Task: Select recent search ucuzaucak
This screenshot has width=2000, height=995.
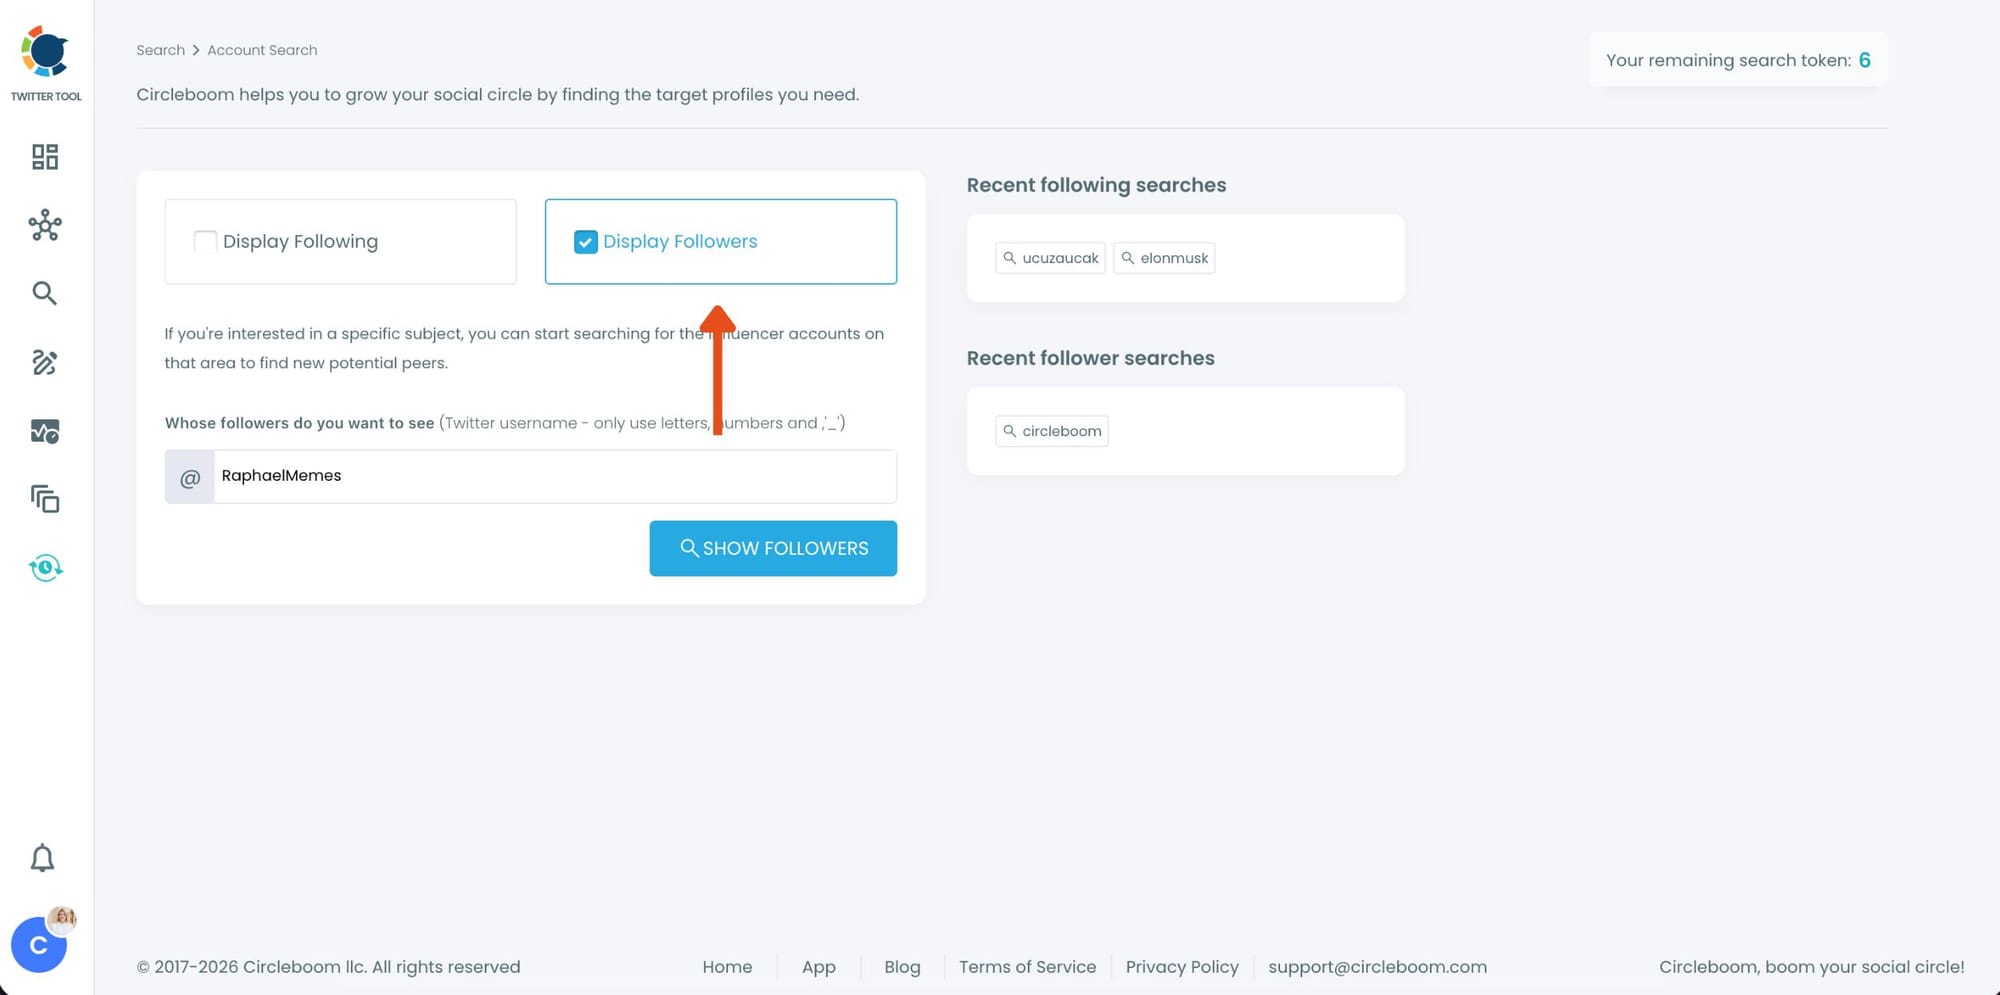Action: point(1051,258)
